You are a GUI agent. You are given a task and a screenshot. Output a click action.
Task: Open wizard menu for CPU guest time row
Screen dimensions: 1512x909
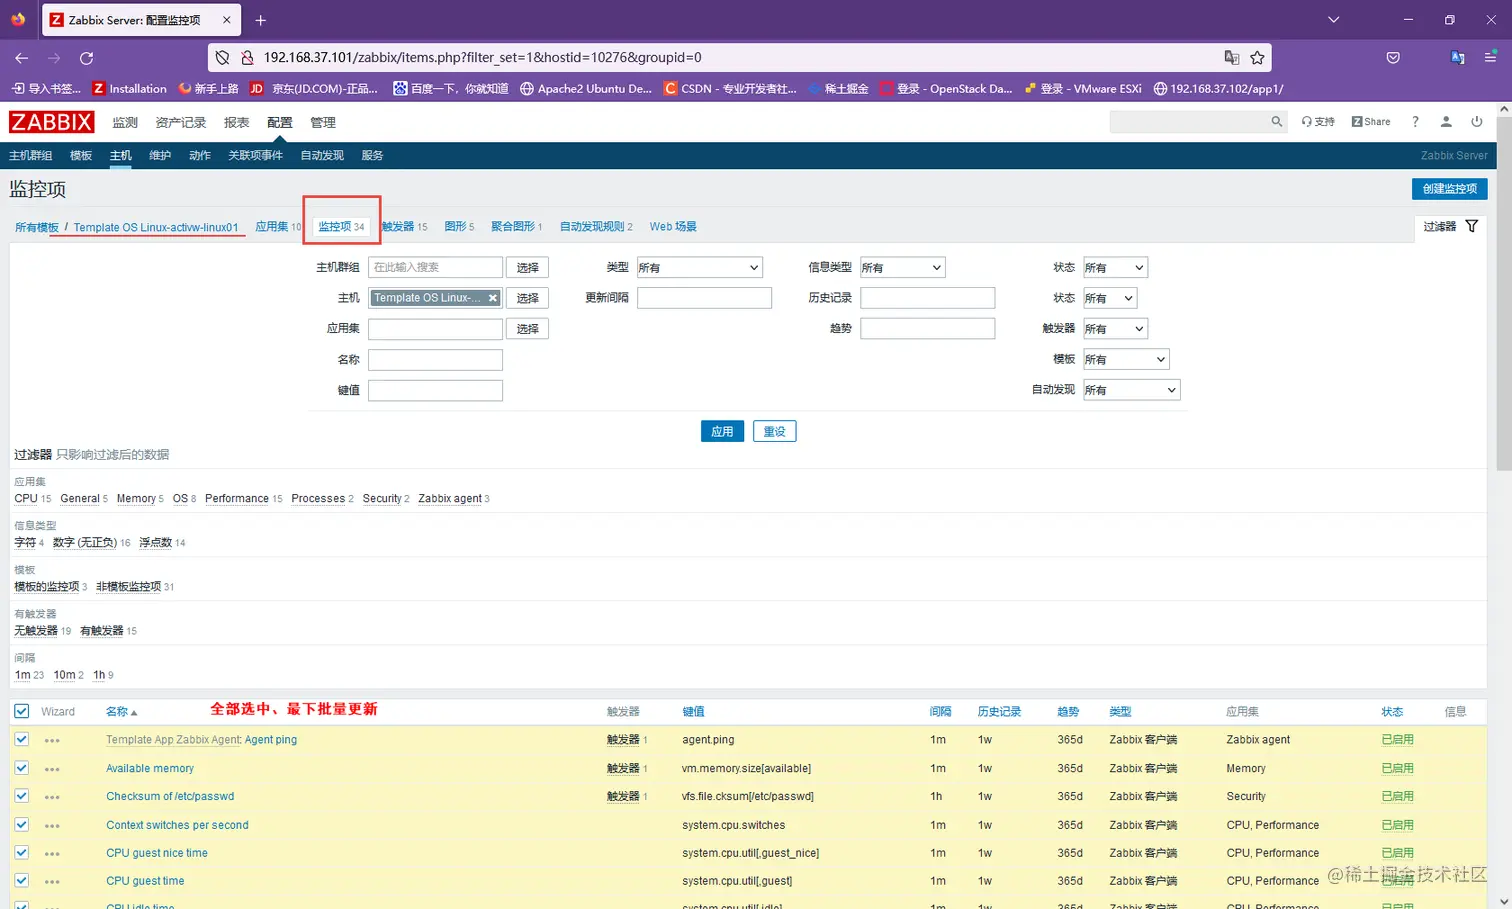(52, 882)
